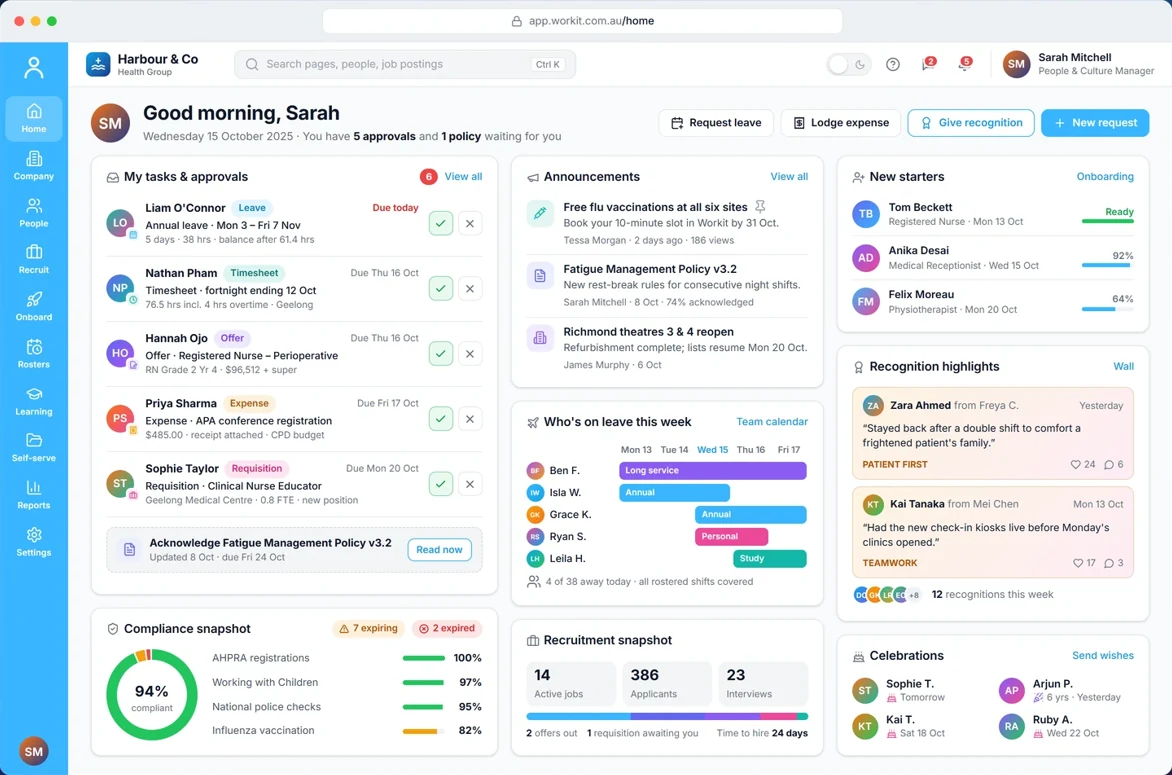Image resolution: width=1172 pixels, height=775 pixels.
Task: Click the Request leave button
Action: pyautogui.click(x=716, y=123)
